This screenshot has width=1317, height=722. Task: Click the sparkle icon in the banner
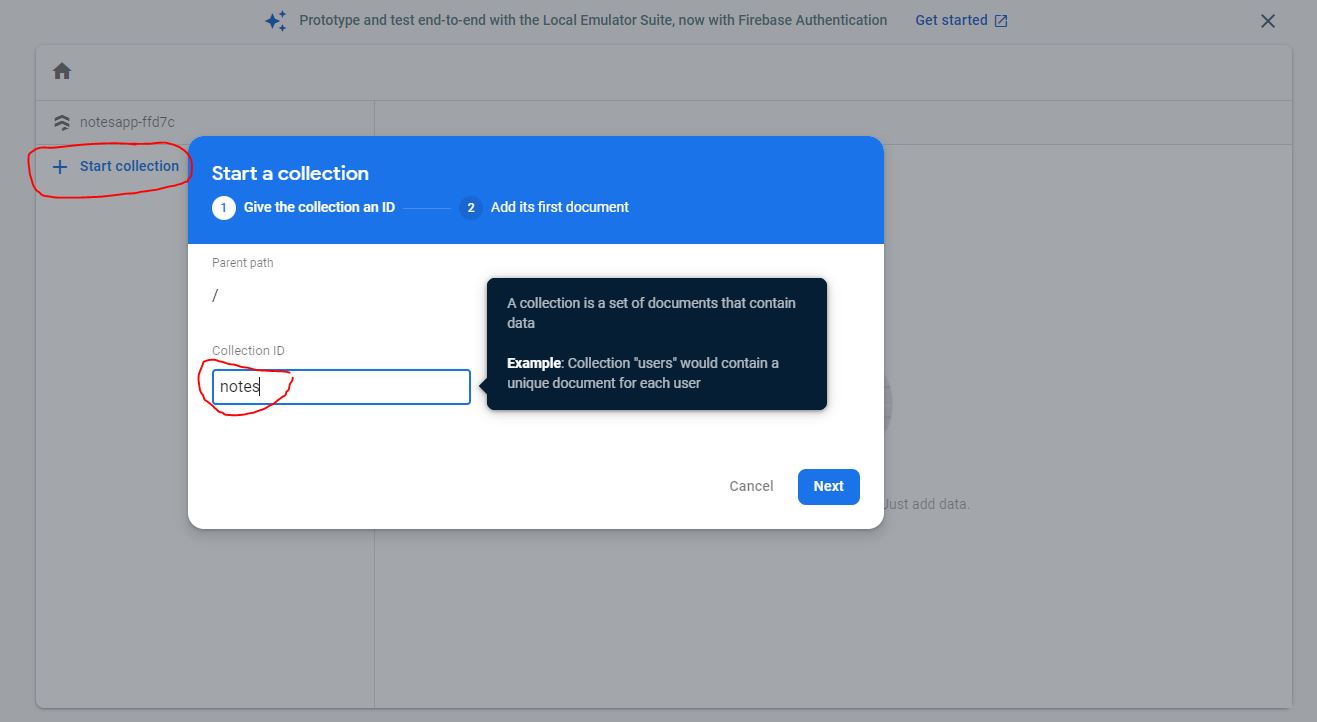(x=275, y=19)
